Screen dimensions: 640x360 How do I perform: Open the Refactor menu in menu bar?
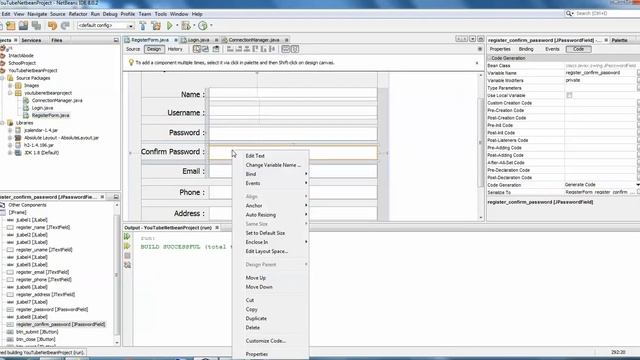tap(78, 14)
